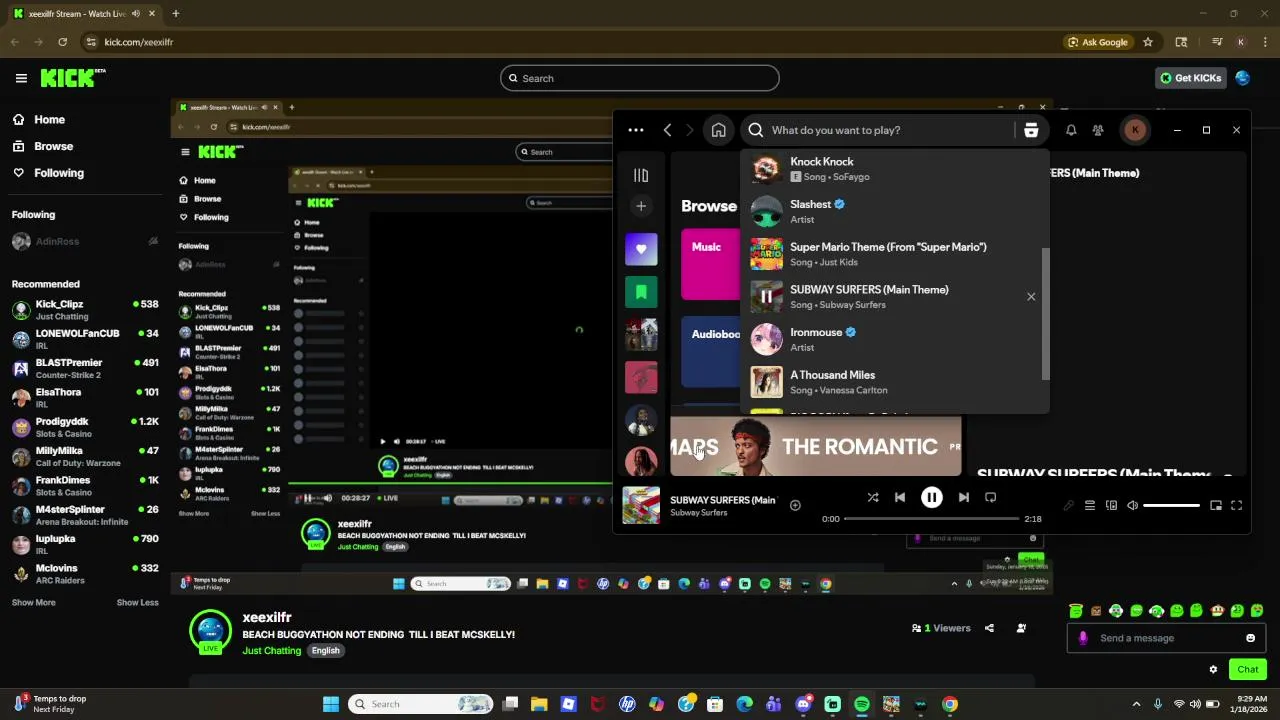The height and width of the screenshot is (720, 1280).
Task: Select the Knock Knock song result
Action: point(895,168)
